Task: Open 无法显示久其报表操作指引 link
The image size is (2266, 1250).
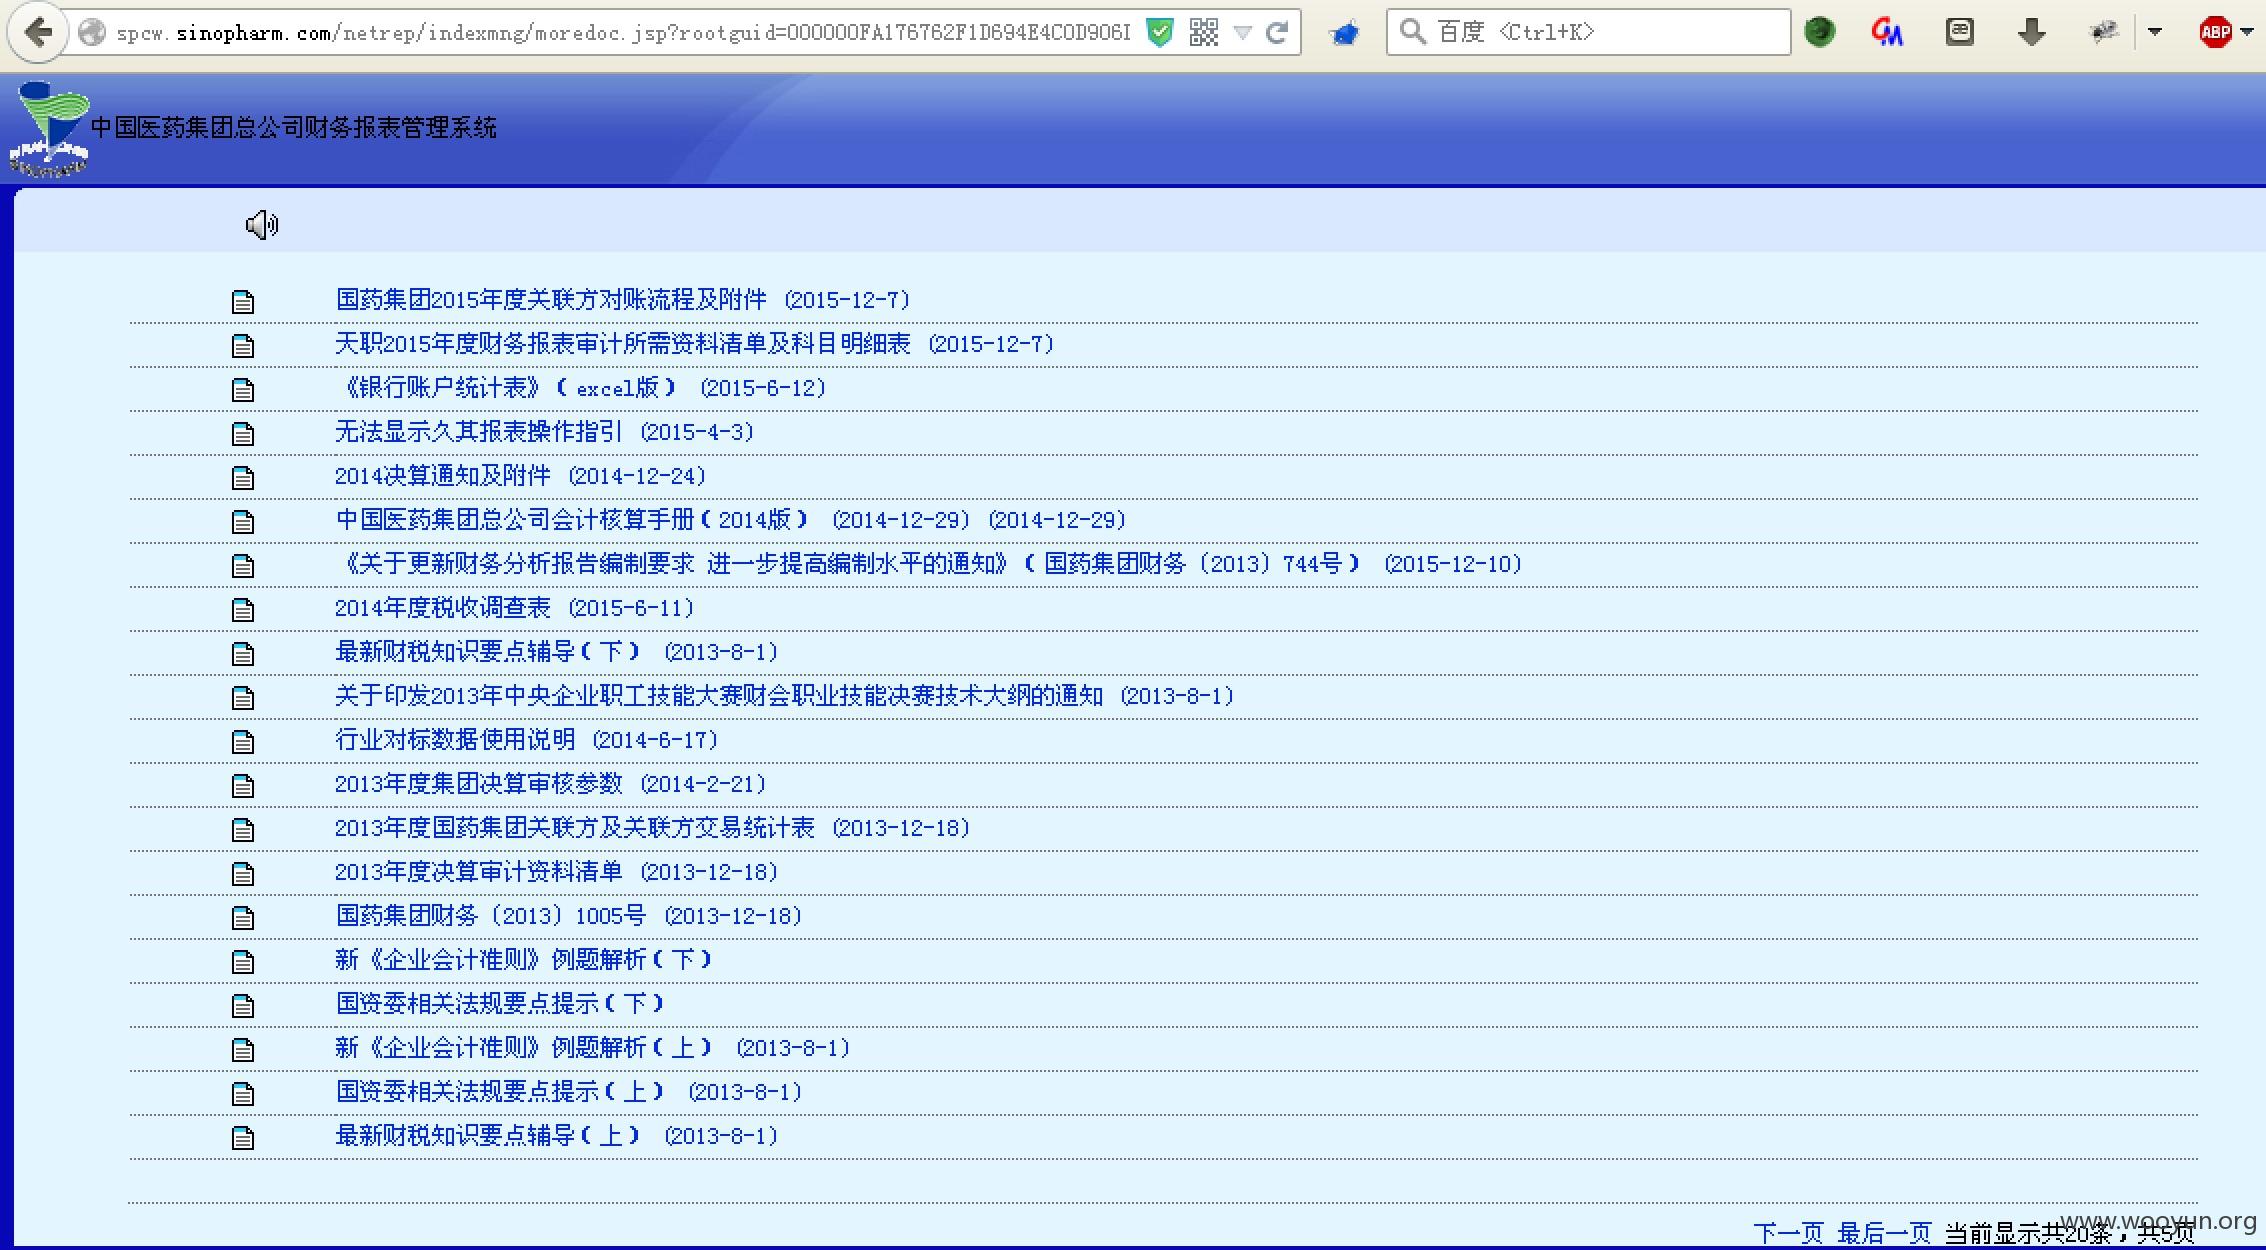Action: click(545, 431)
